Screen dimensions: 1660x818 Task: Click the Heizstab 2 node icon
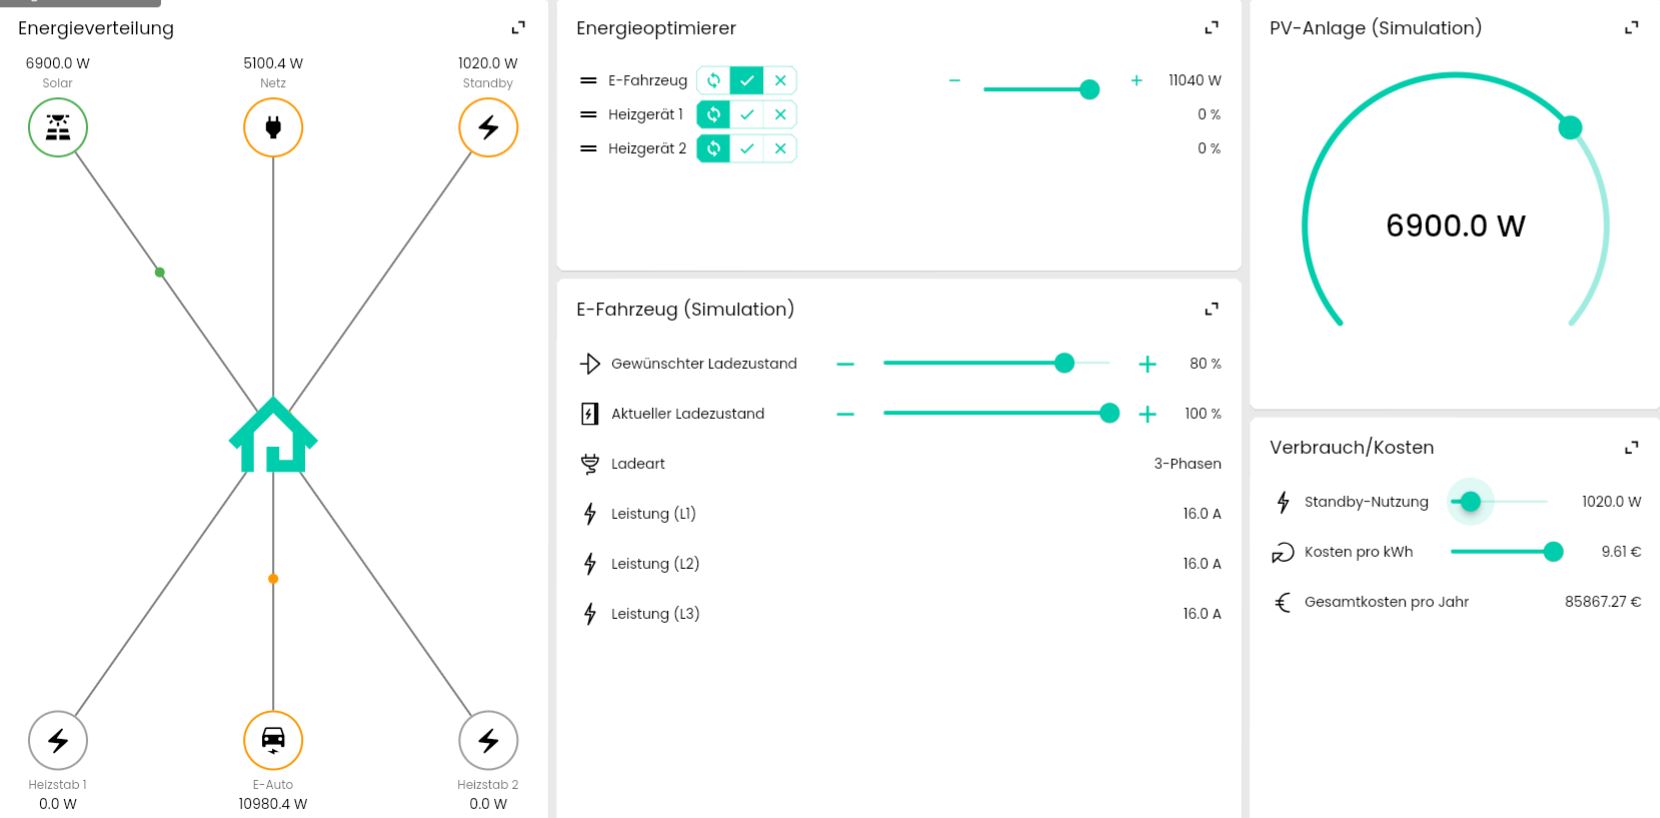pos(488,740)
